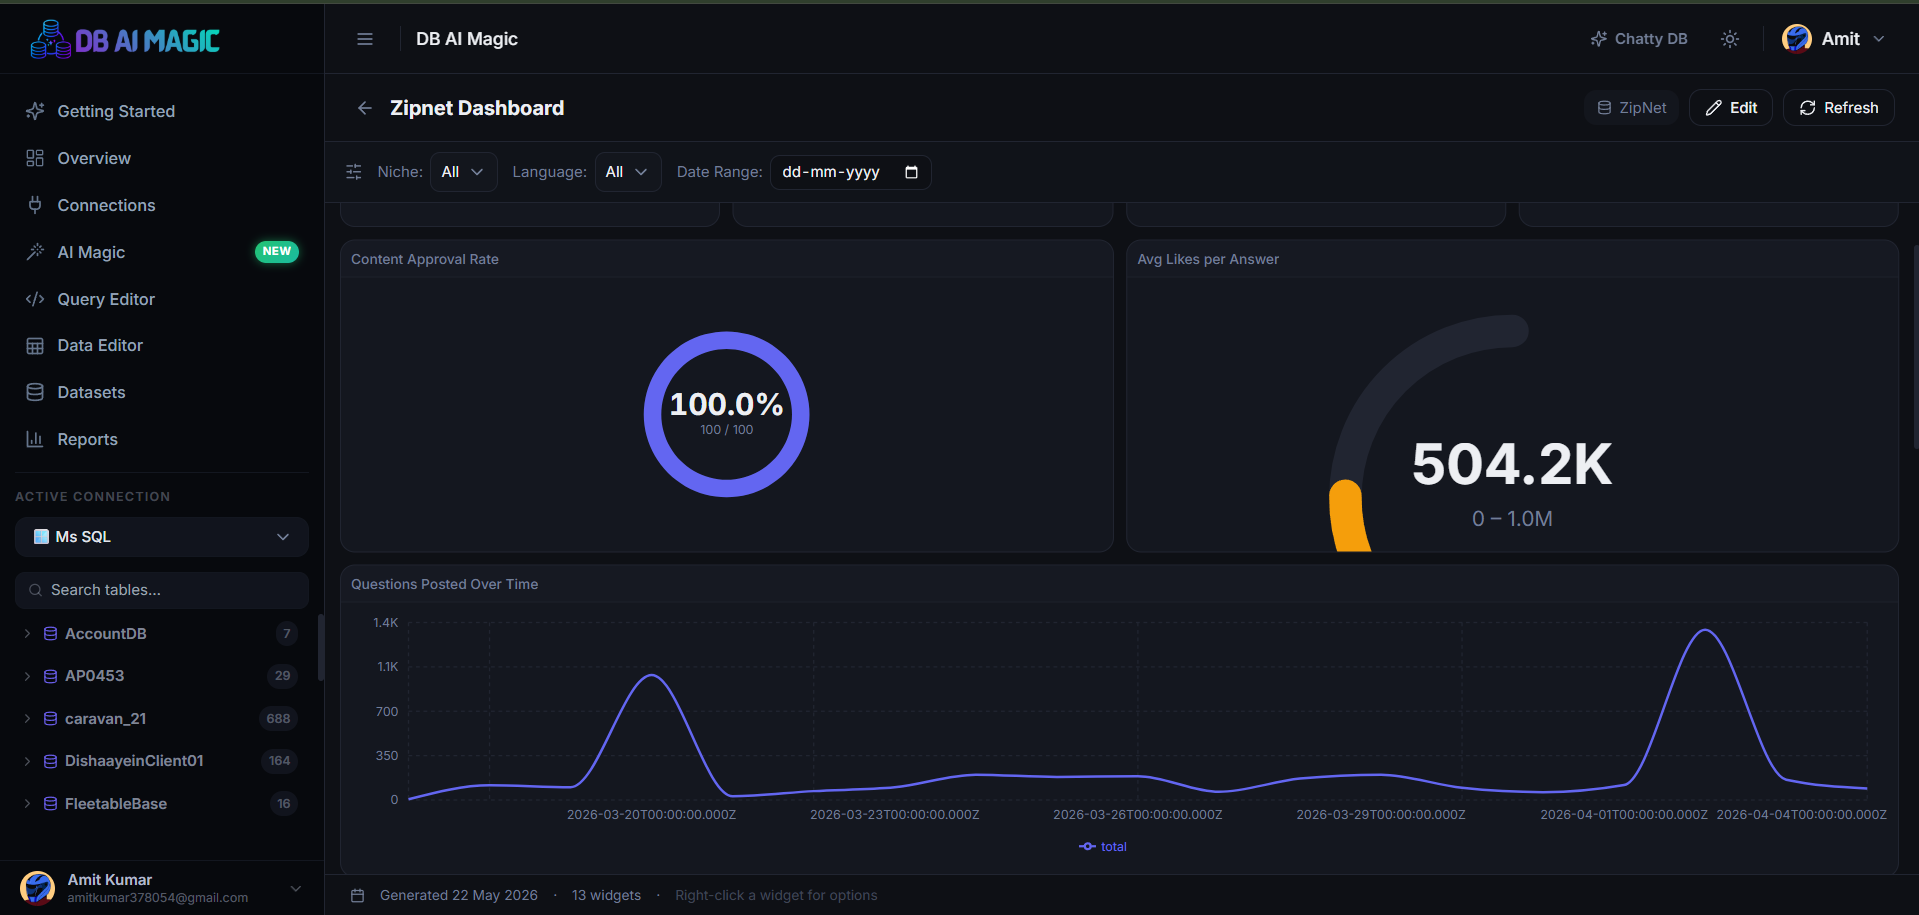Toggle the hamburger sidebar menu icon
Viewport: 1919px width, 915px height.
(365, 39)
